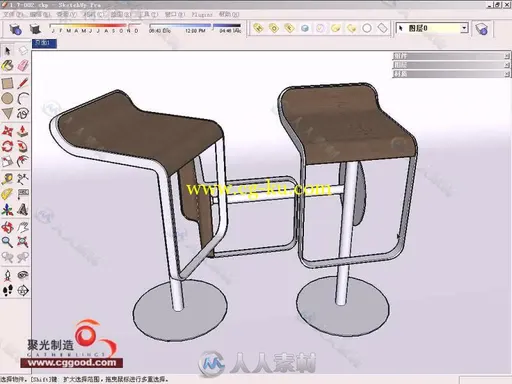Viewport: 512px width, 384px height.
Task: Click the Zoom Extents tool
Action: coord(23,242)
